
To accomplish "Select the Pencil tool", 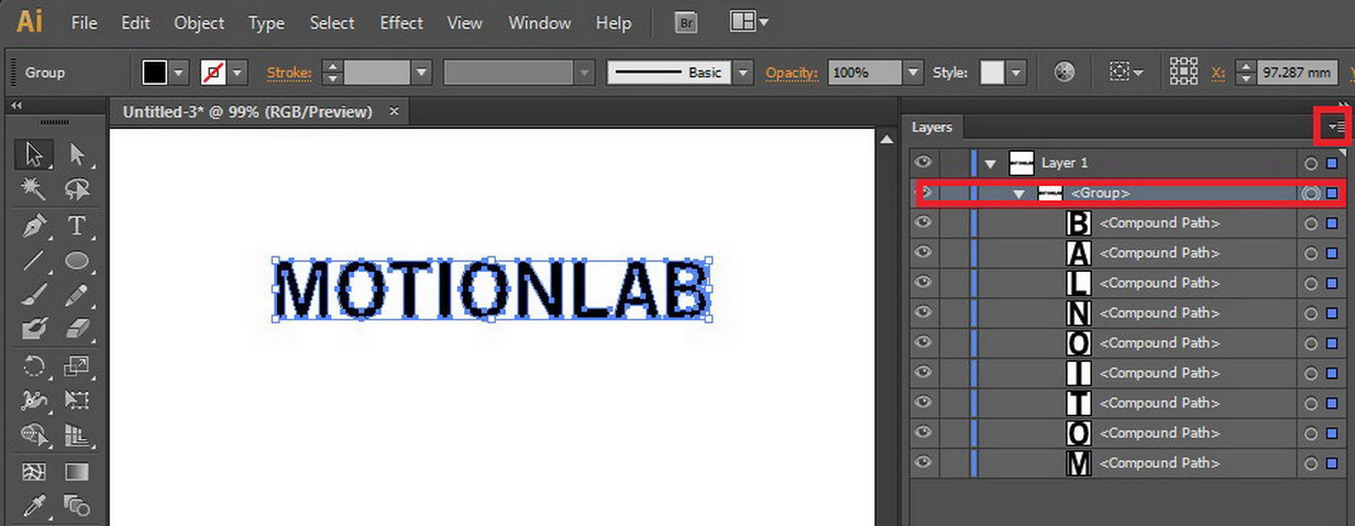I will (77, 295).
